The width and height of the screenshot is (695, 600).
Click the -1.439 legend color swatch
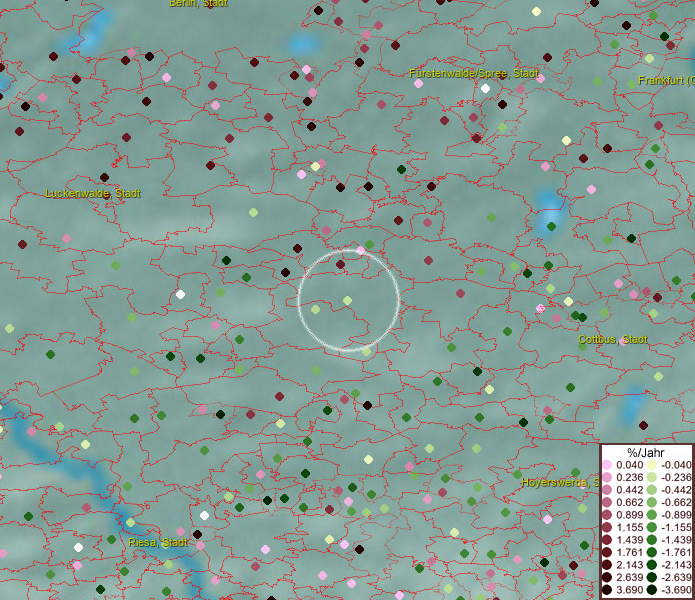coord(652,540)
